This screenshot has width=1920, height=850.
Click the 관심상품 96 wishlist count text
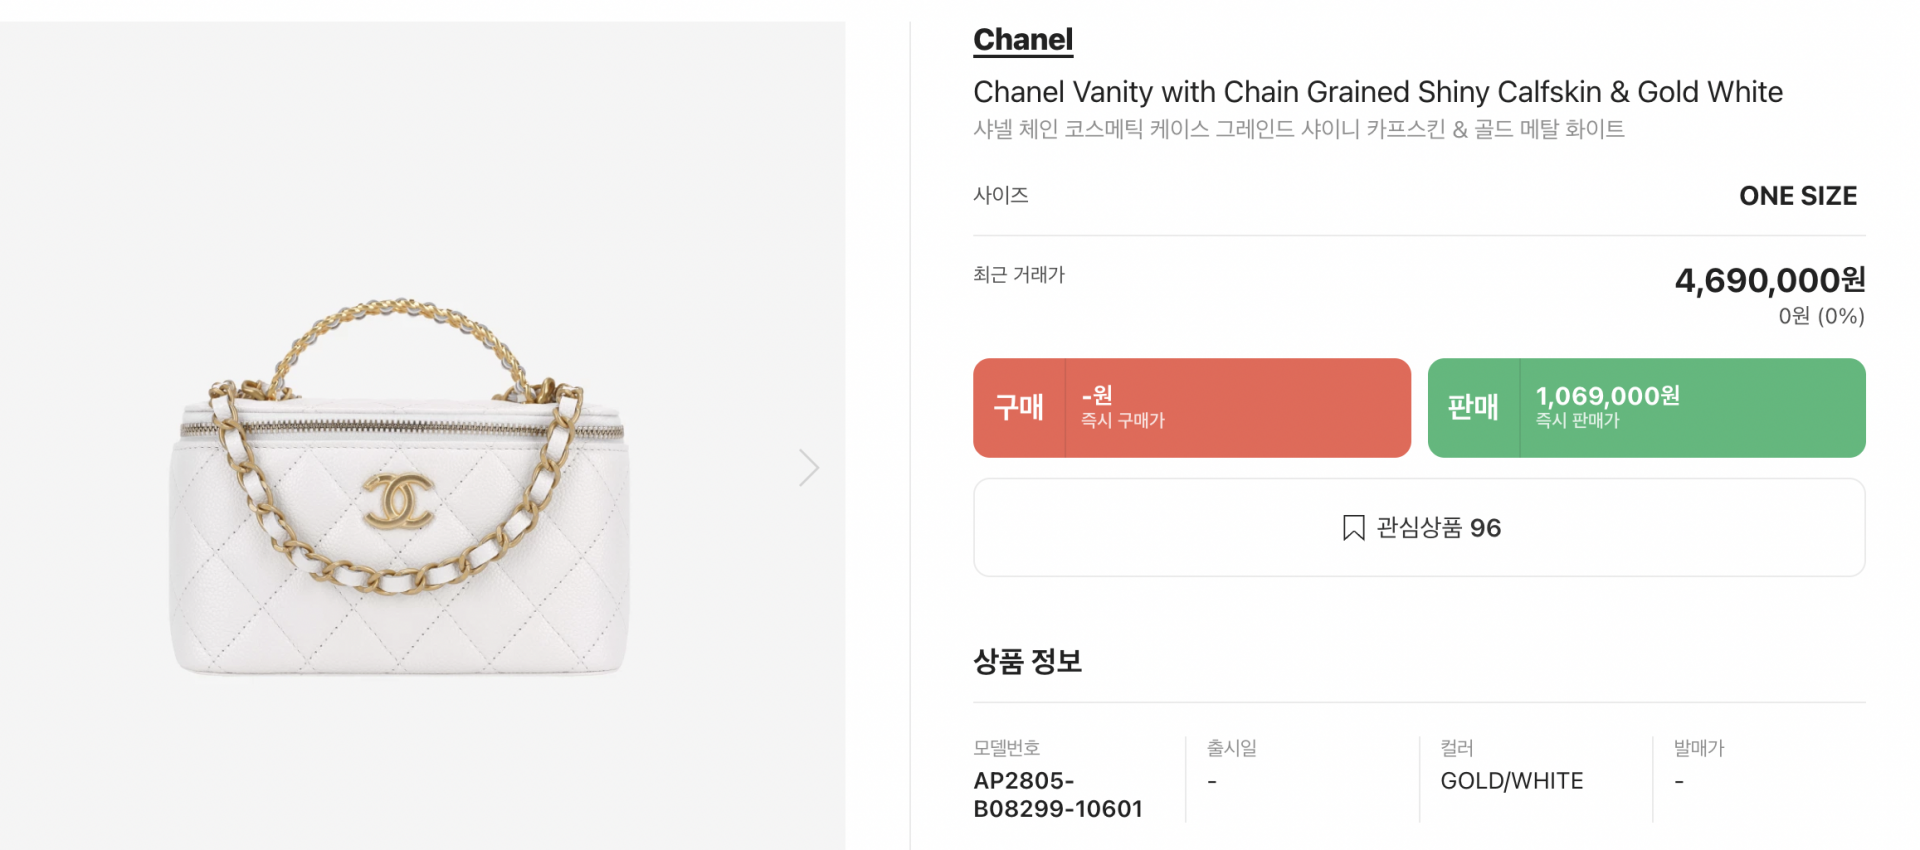click(x=1438, y=527)
